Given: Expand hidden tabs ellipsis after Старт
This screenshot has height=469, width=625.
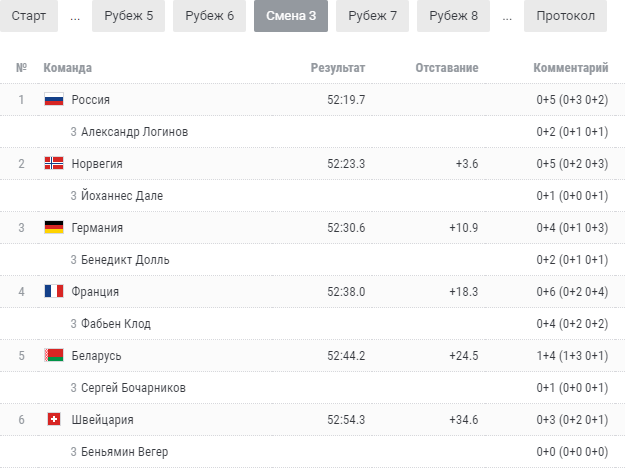Looking at the screenshot, I should [x=75, y=18].
